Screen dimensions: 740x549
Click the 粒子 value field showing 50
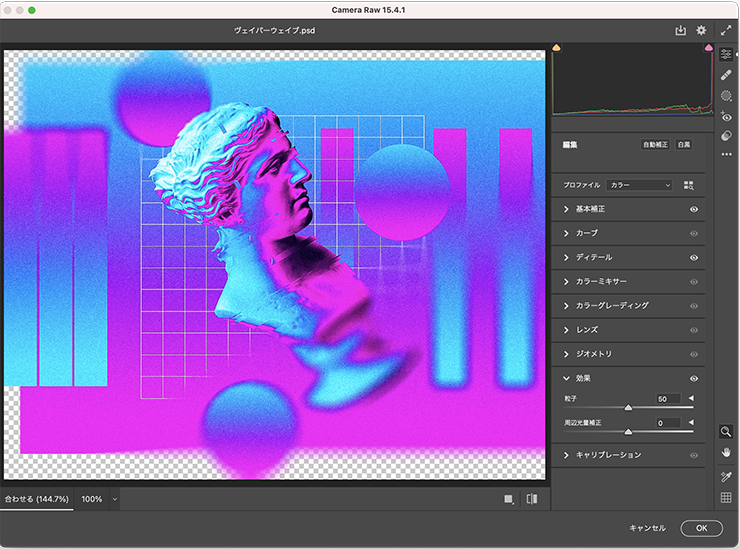click(x=668, y=399)
